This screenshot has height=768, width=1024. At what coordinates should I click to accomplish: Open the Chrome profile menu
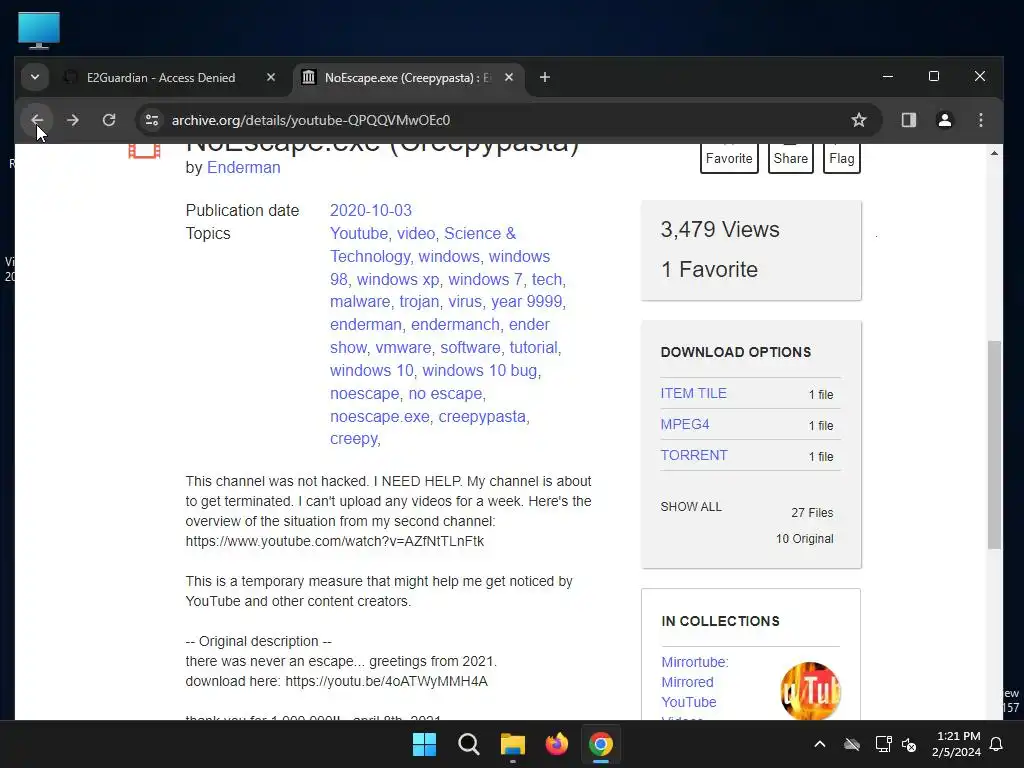coord(944,120)
